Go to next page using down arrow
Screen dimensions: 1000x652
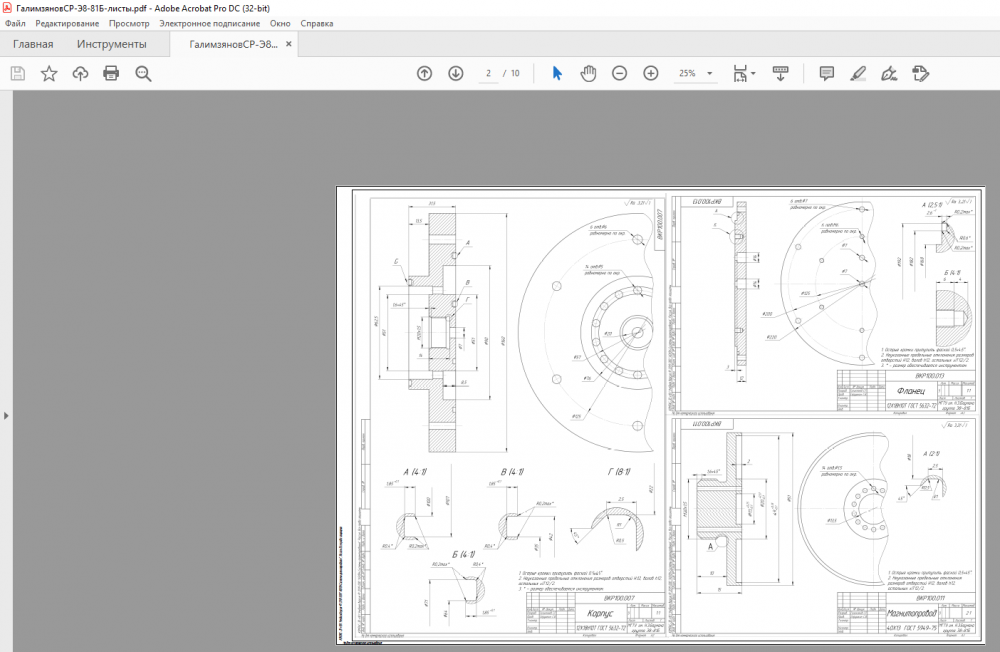coord(456,73)
